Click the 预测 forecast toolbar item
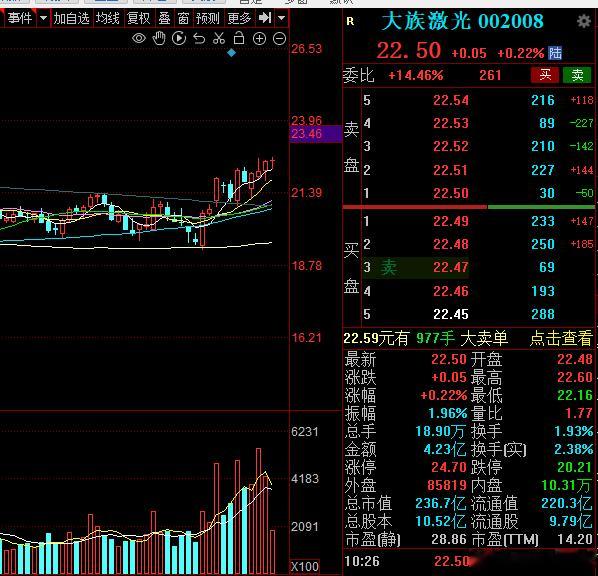 click(207, 18)
